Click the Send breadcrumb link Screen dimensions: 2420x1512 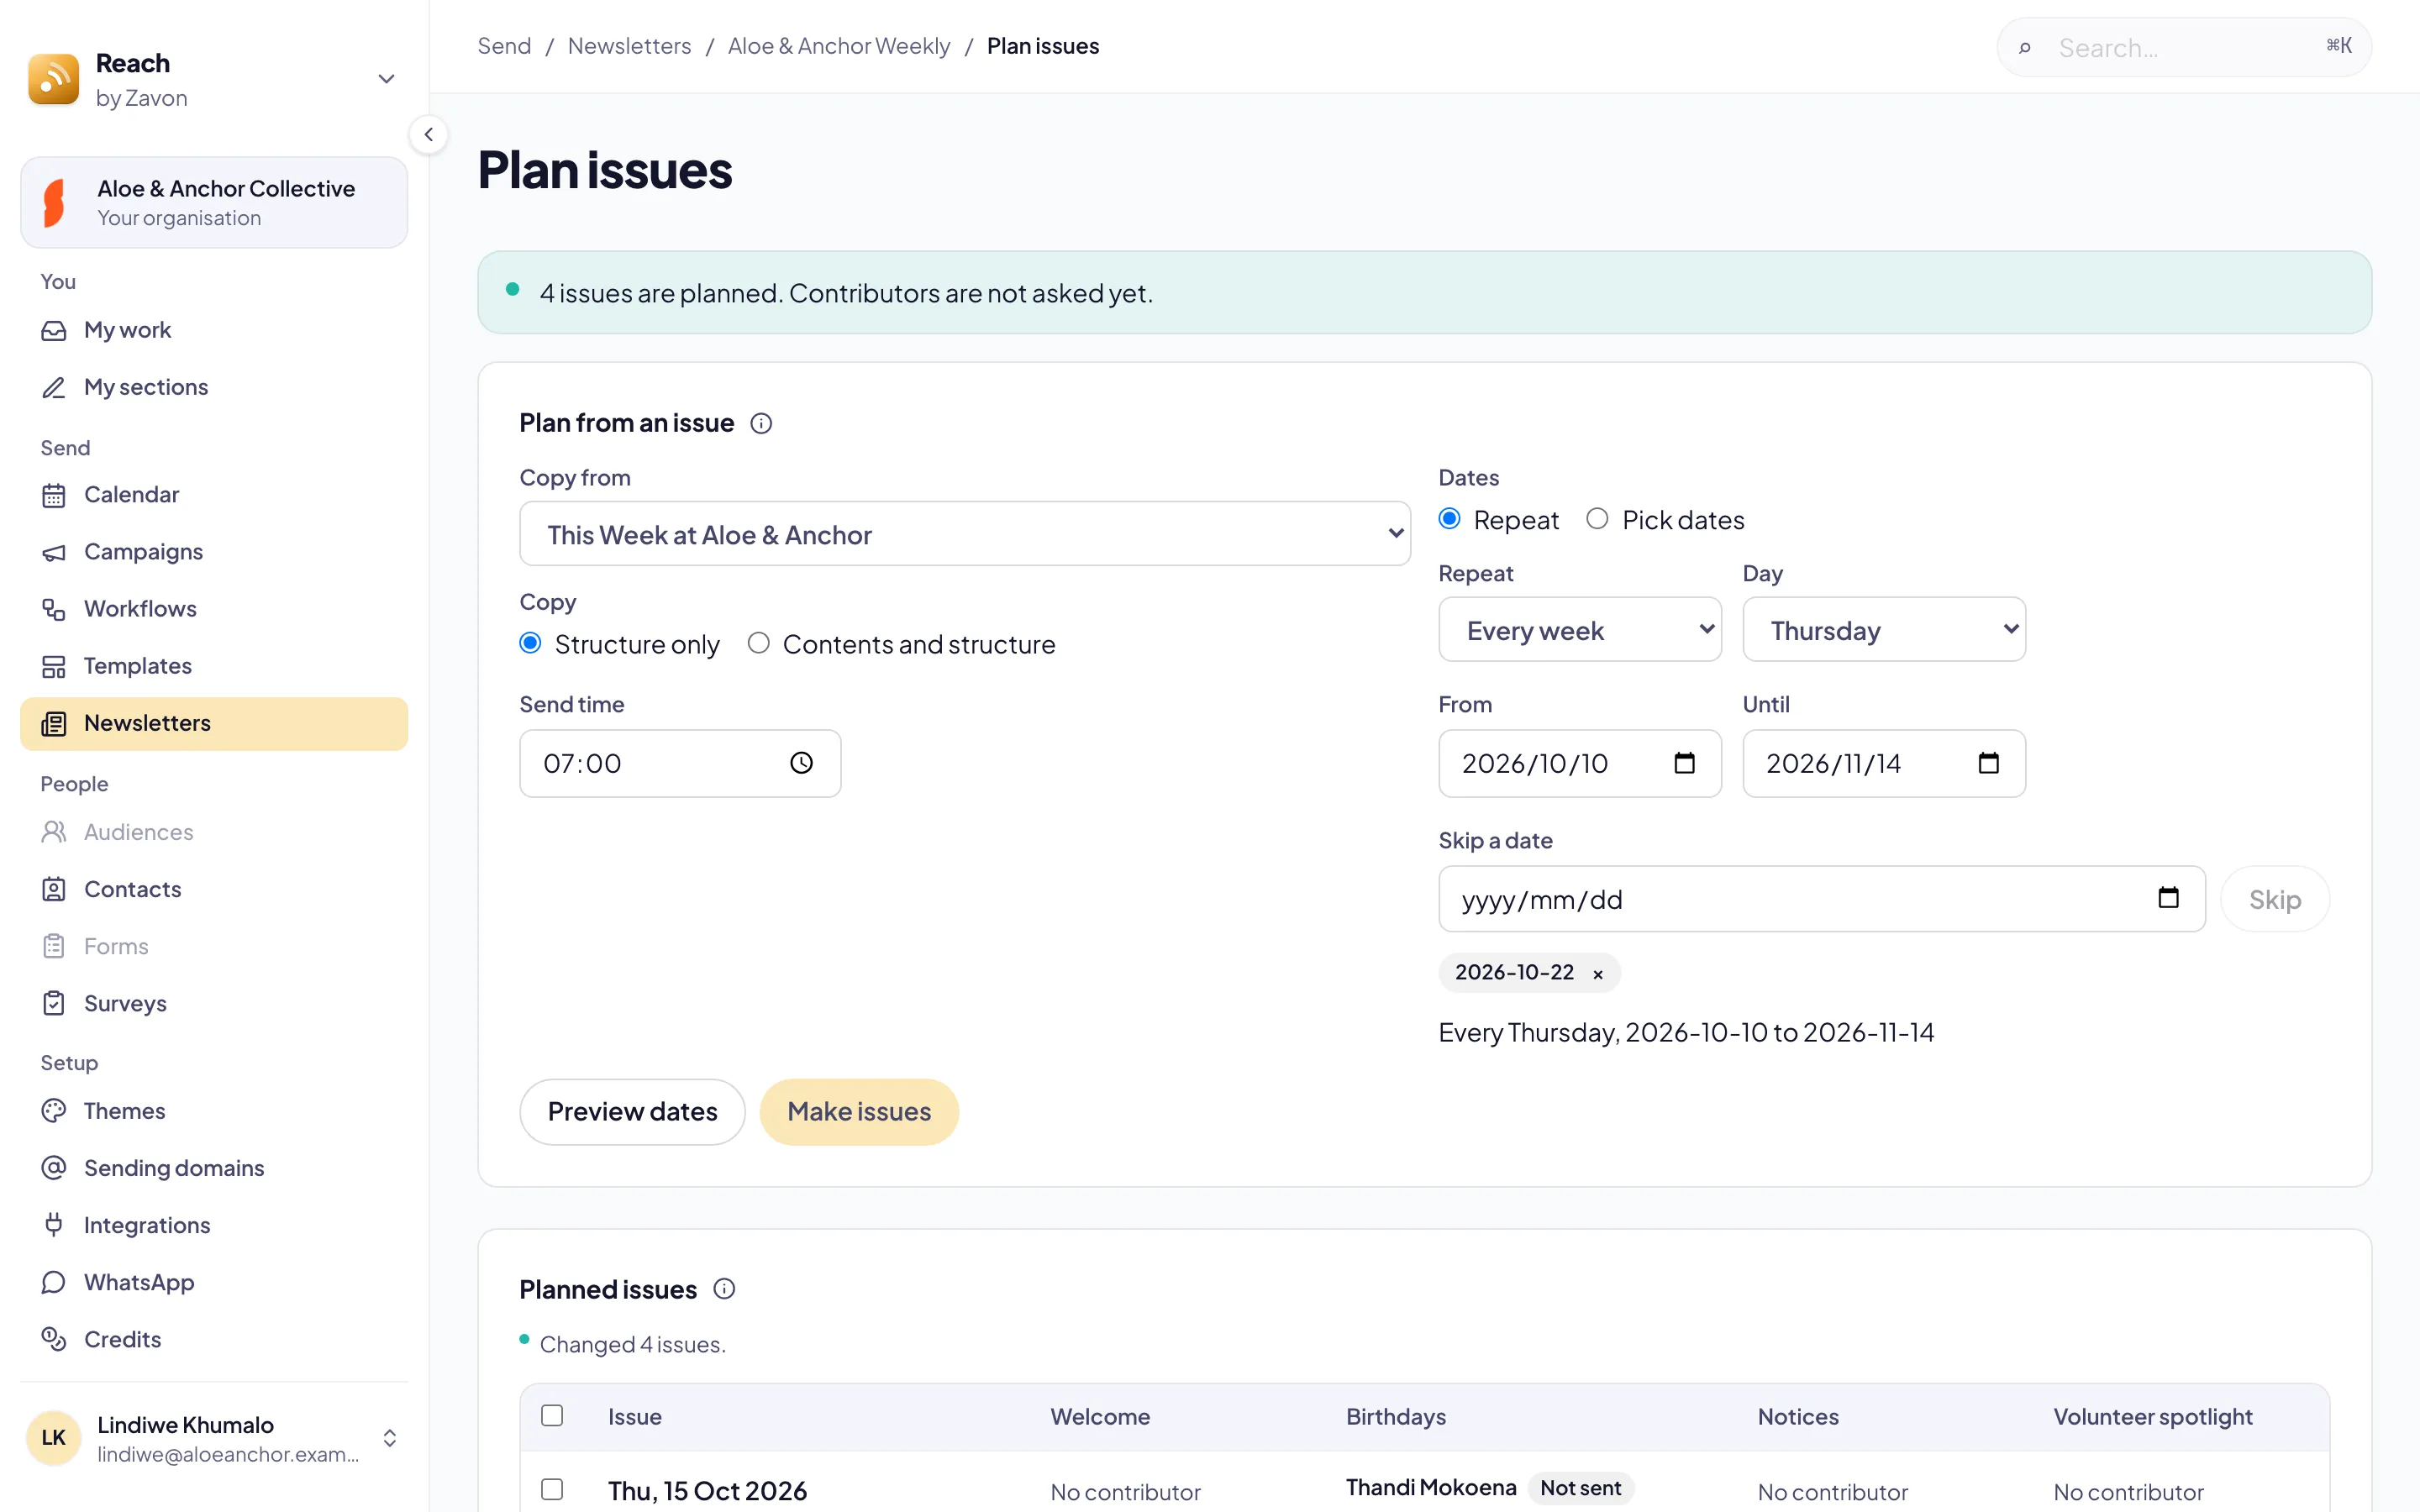pos(504,46)
